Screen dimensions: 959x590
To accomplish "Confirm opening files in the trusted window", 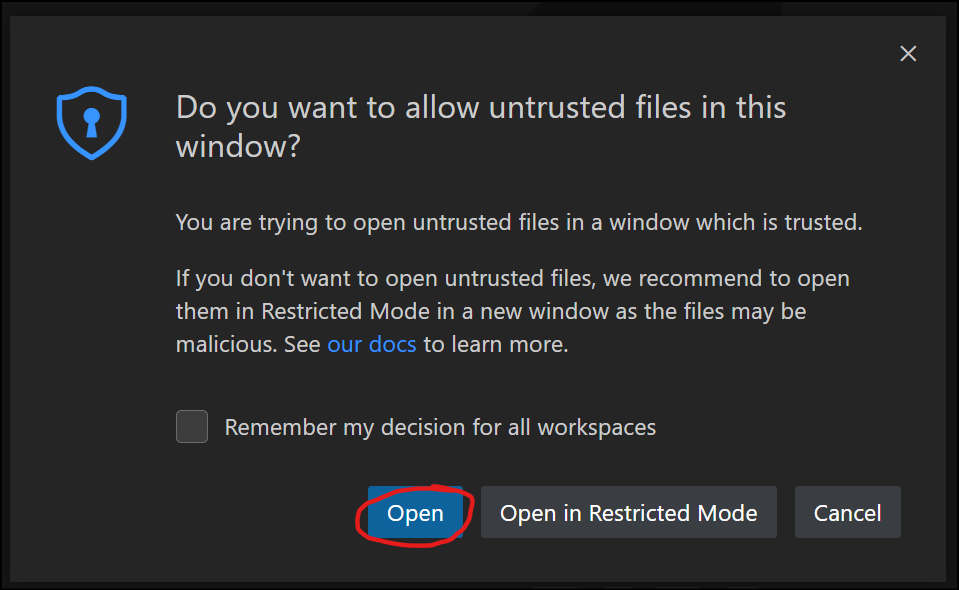I will pos(415,513).
